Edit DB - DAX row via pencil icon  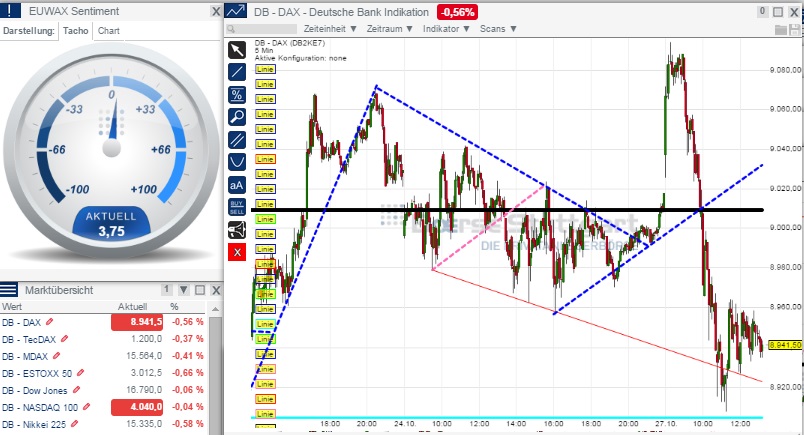tap(49, 322)
